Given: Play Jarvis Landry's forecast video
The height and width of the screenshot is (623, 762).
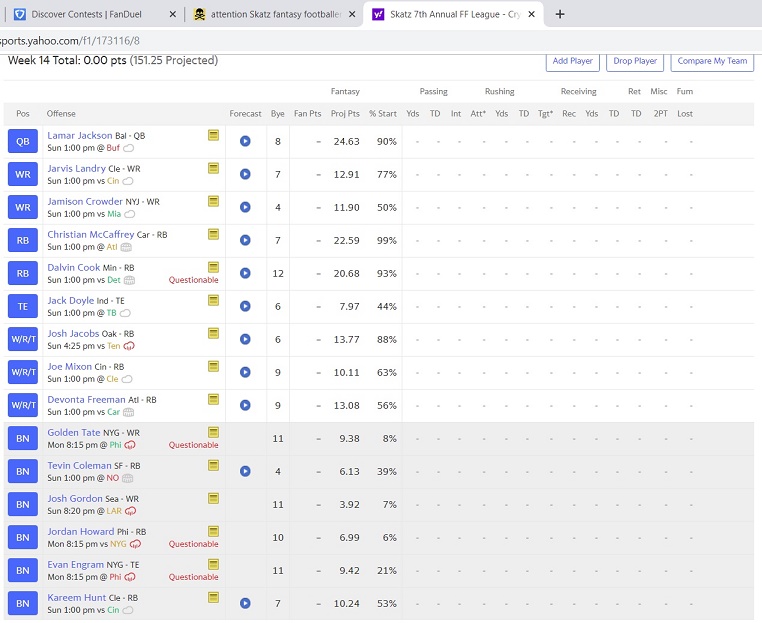Looking at the screenshot, I should coord(245,174).
